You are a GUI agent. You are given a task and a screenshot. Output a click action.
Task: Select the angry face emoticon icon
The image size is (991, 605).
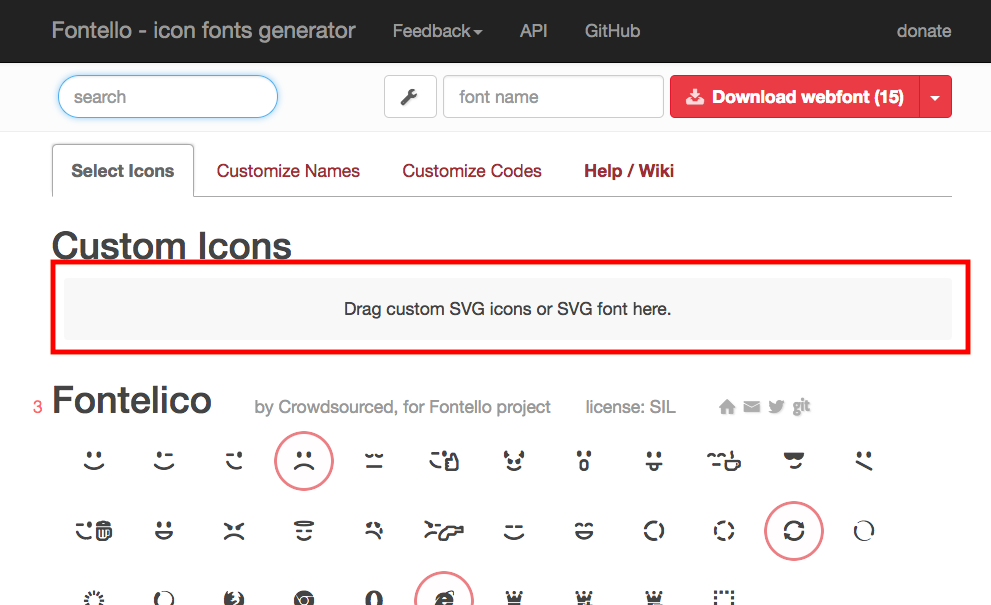click(234, 530)
